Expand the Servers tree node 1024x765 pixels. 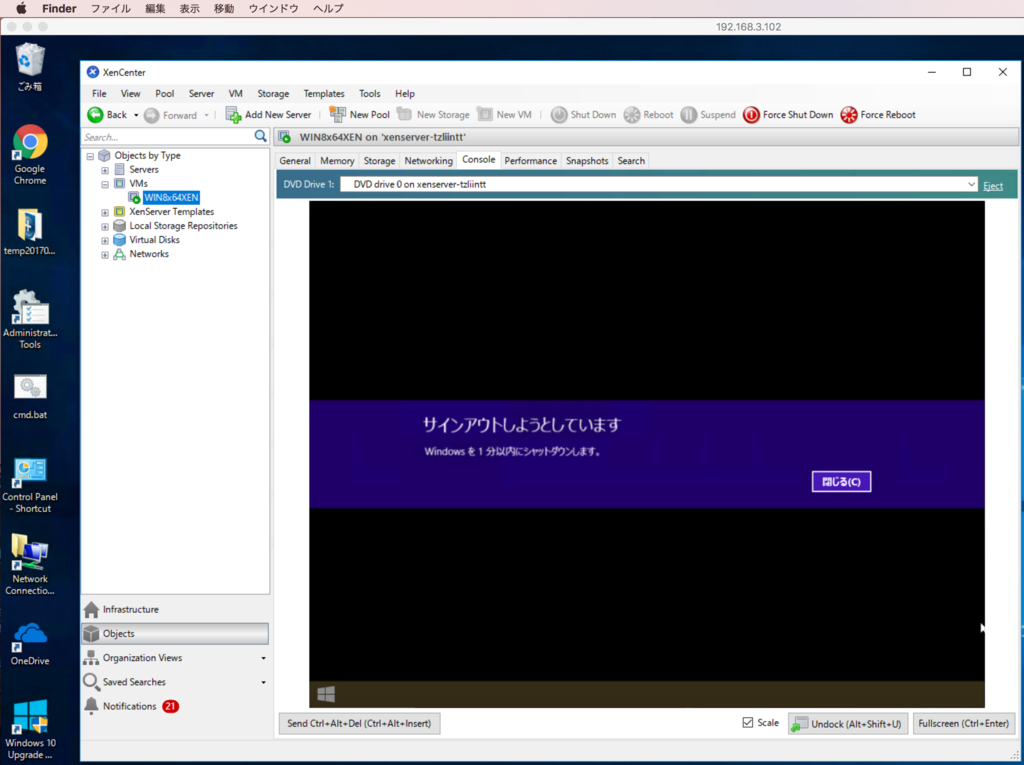[104, 170]
